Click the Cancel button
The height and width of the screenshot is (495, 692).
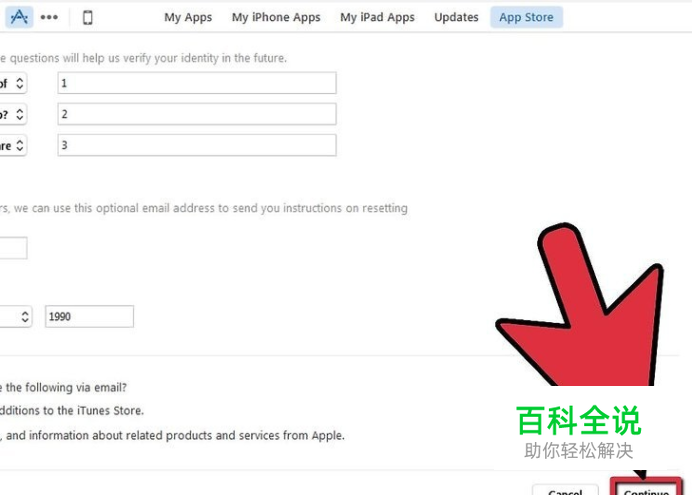(565, 490)
